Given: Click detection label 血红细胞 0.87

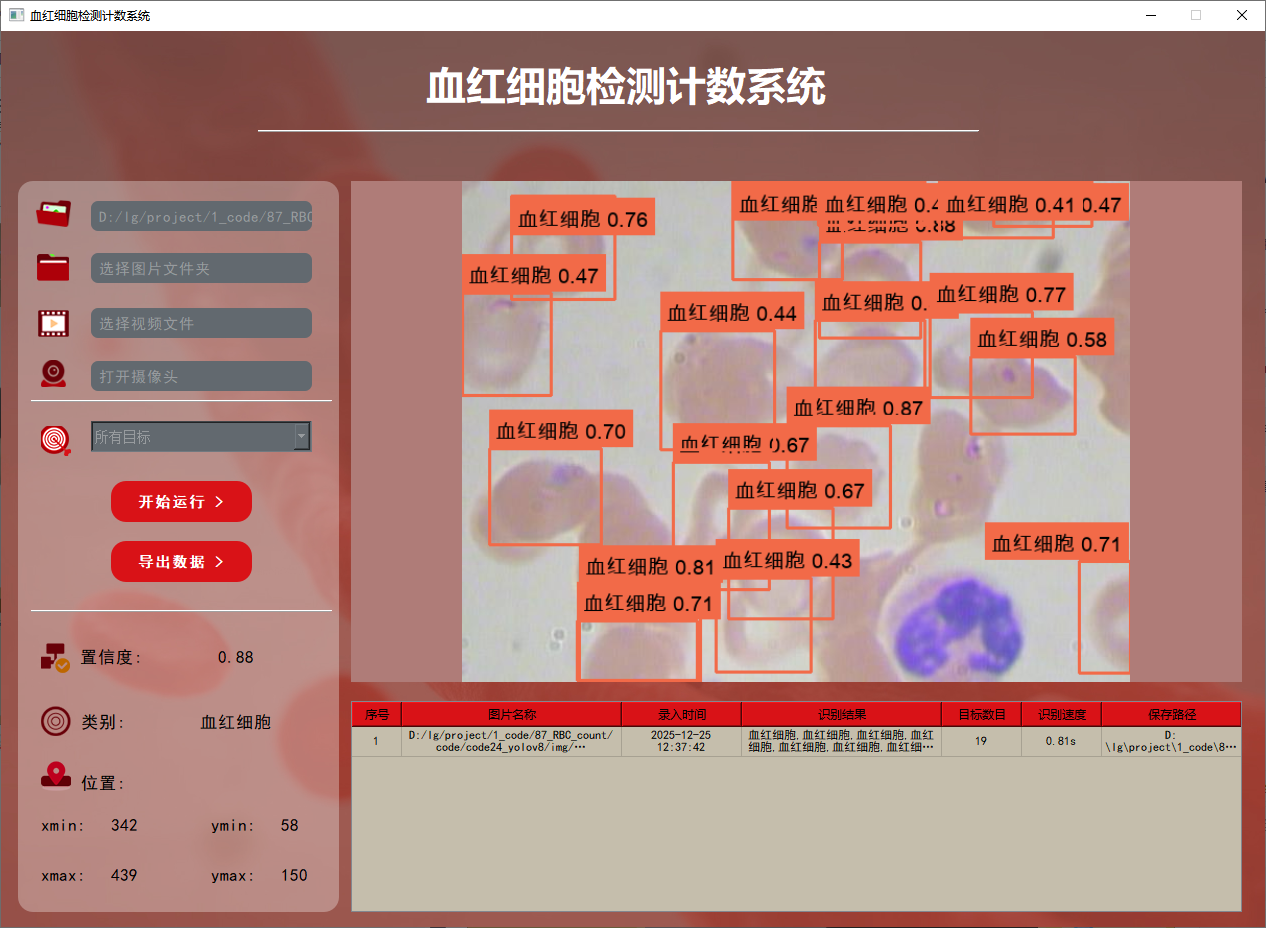Looking at the screenshot, I should tap(859, 407).
